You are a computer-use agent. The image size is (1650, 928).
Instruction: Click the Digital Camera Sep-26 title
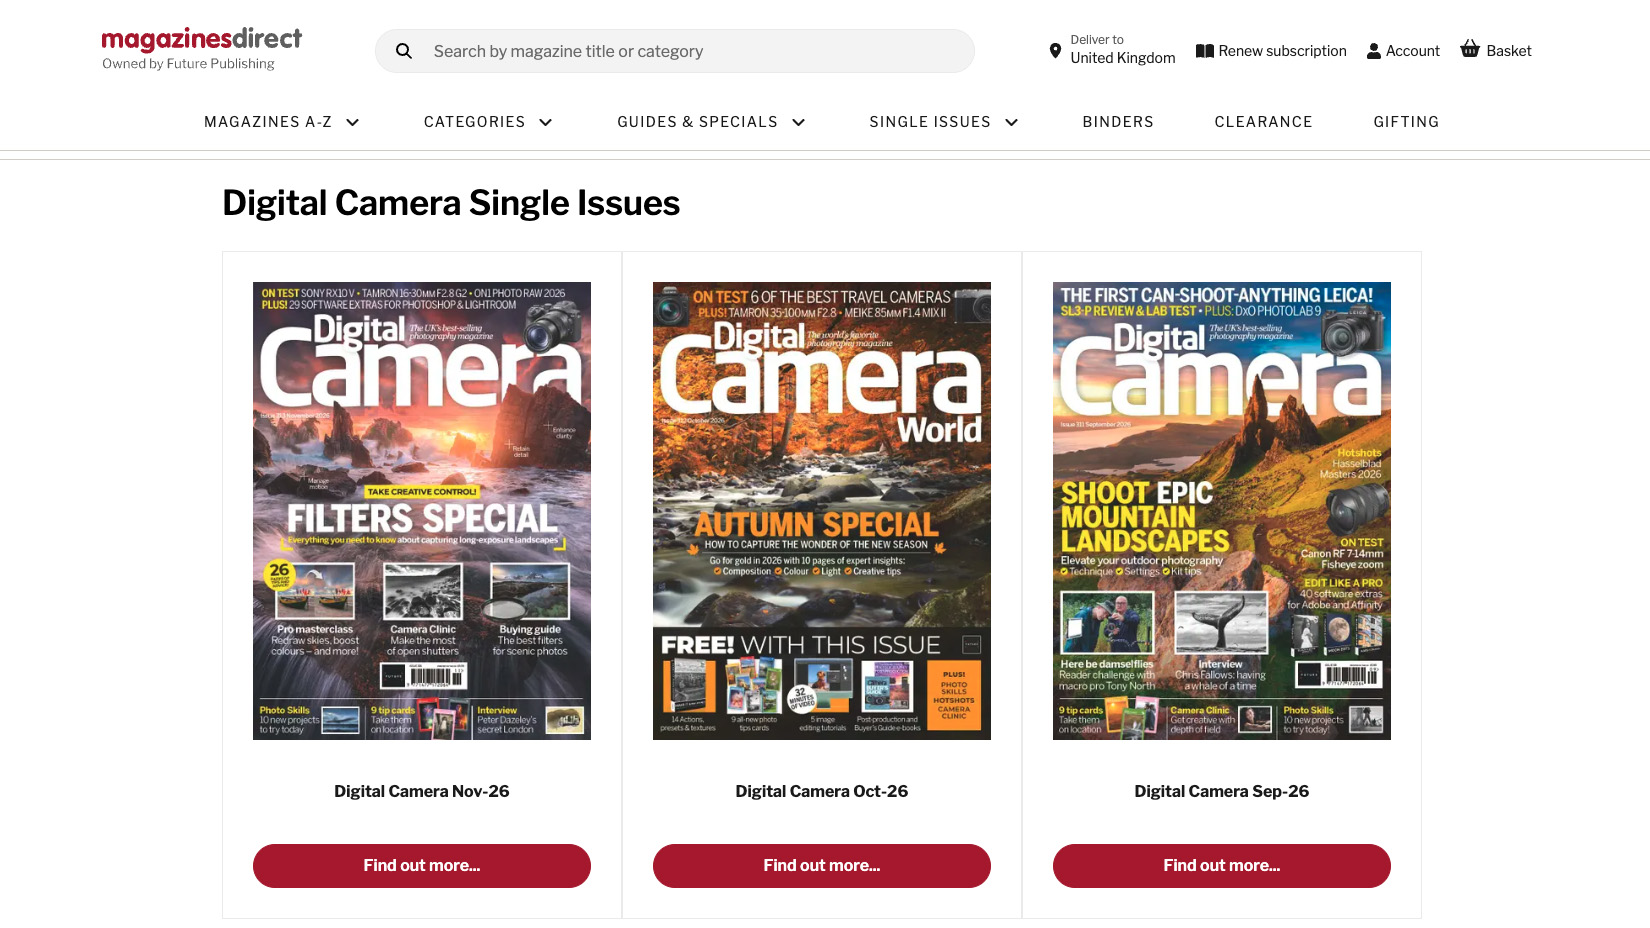1222,791
